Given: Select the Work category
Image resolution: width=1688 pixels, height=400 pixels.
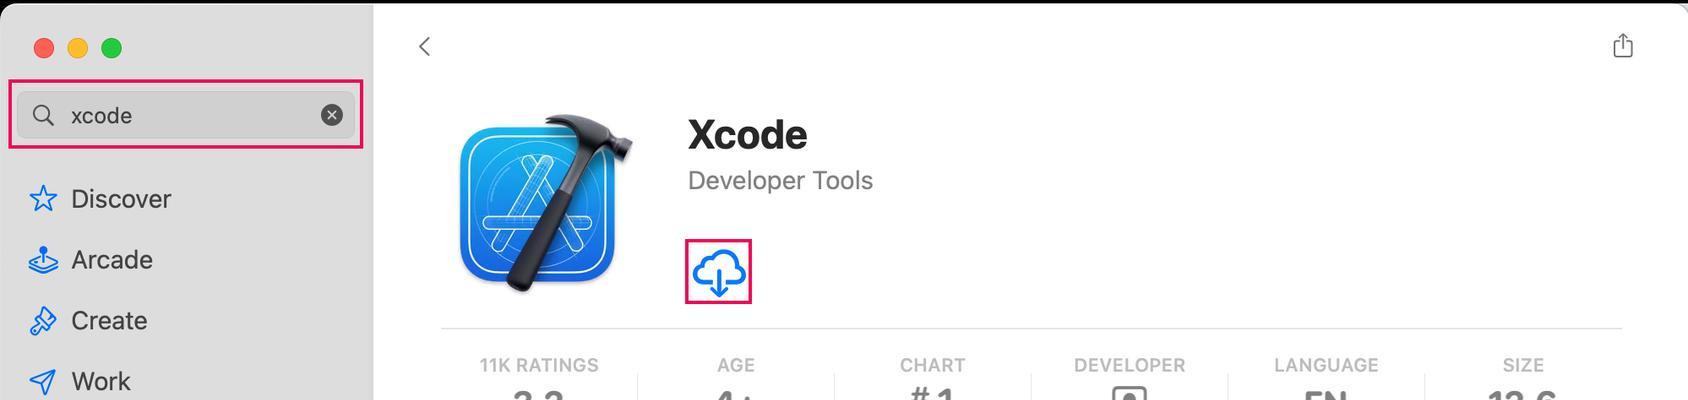Looking at the screenshot, I should (101, 382).
